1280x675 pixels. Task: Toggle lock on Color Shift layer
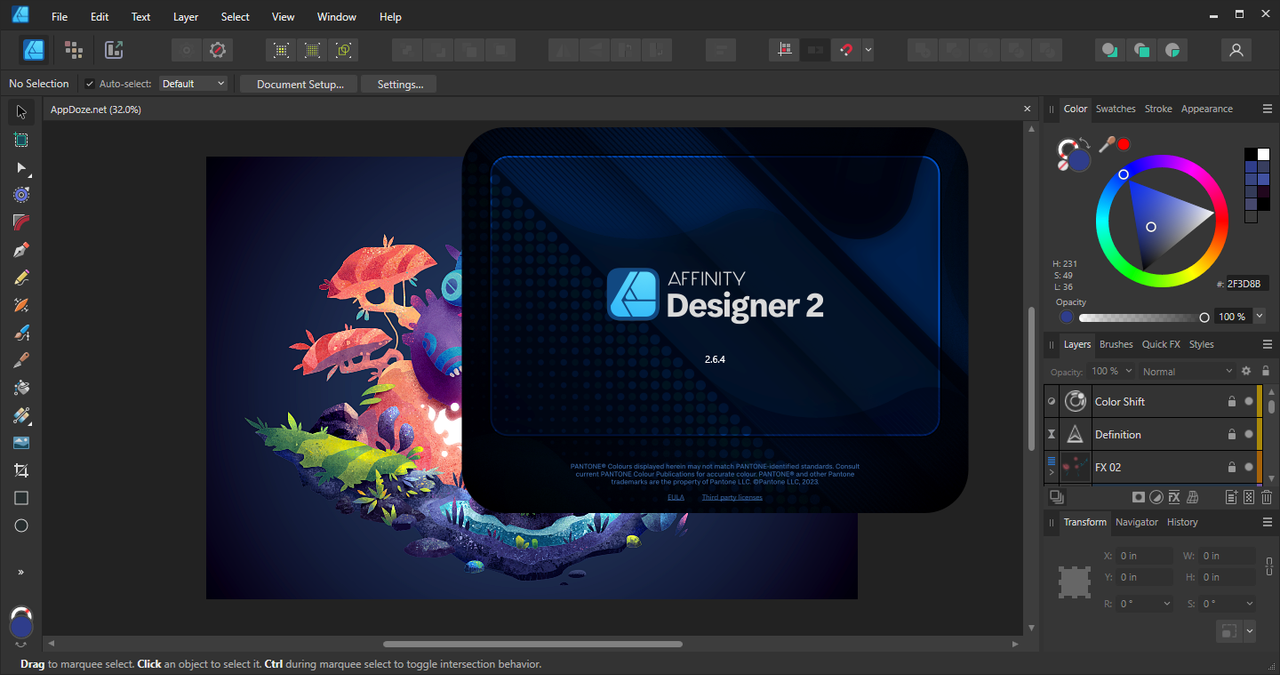(x=1232, y=402)
